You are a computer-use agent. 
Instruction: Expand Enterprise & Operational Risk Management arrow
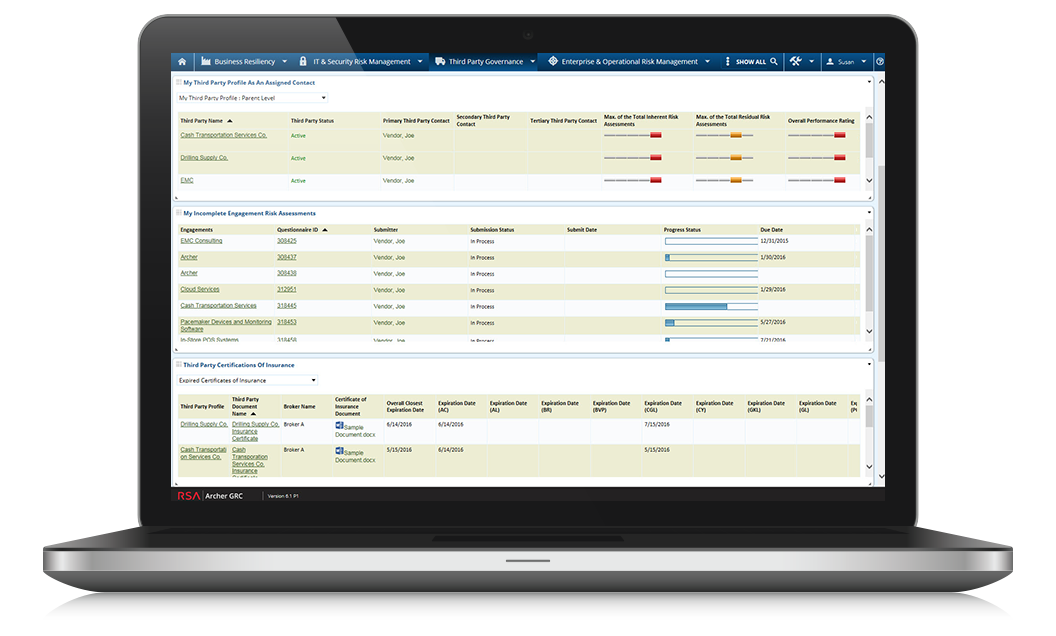[x=707, y=61]
